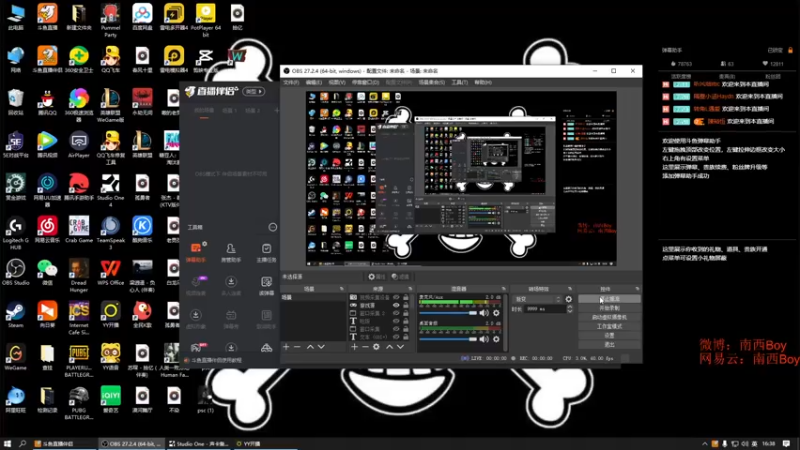Image resolution: width=800 pixels, height=450 pixels.
Task: Open the 房管助手 tool in 直播伴侣
Action: 231,253
